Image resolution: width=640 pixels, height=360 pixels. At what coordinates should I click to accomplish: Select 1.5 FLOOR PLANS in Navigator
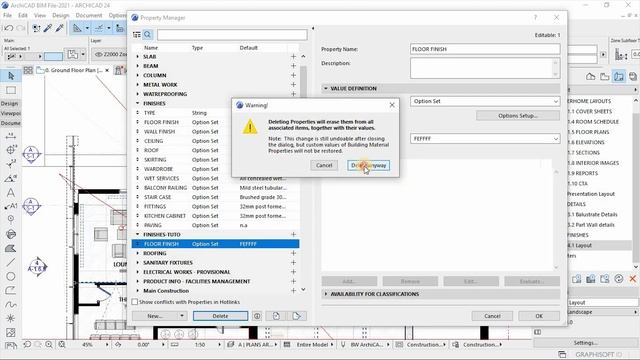588,132
